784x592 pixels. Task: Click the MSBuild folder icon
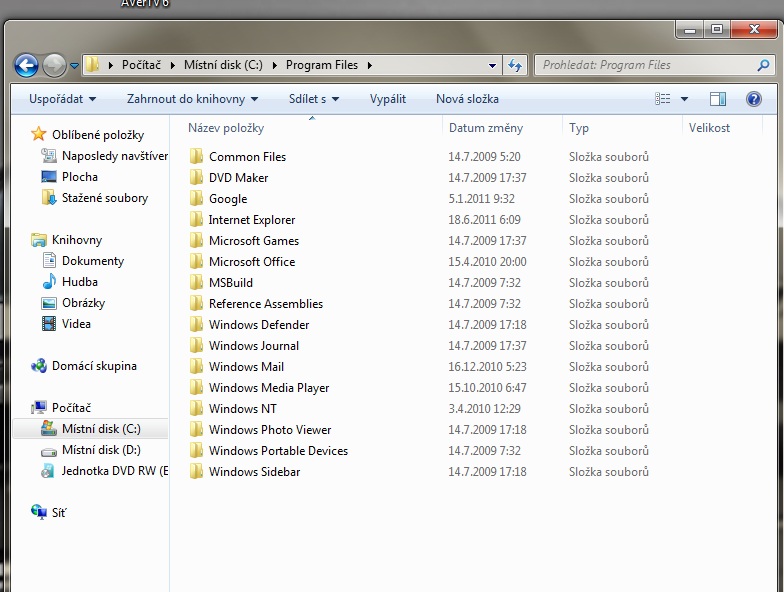(196, 282)
